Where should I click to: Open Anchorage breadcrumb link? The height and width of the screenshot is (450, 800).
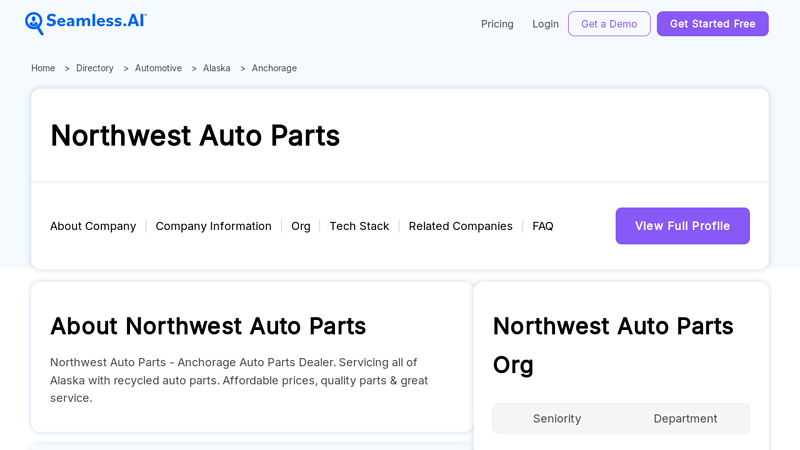[x=274, y=68]
